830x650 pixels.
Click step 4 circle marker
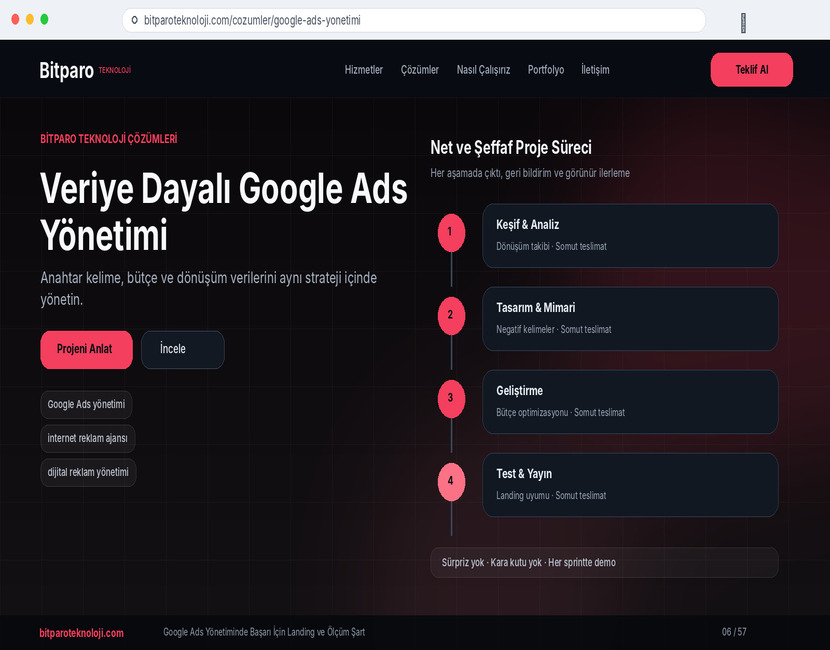coord(451,482)
